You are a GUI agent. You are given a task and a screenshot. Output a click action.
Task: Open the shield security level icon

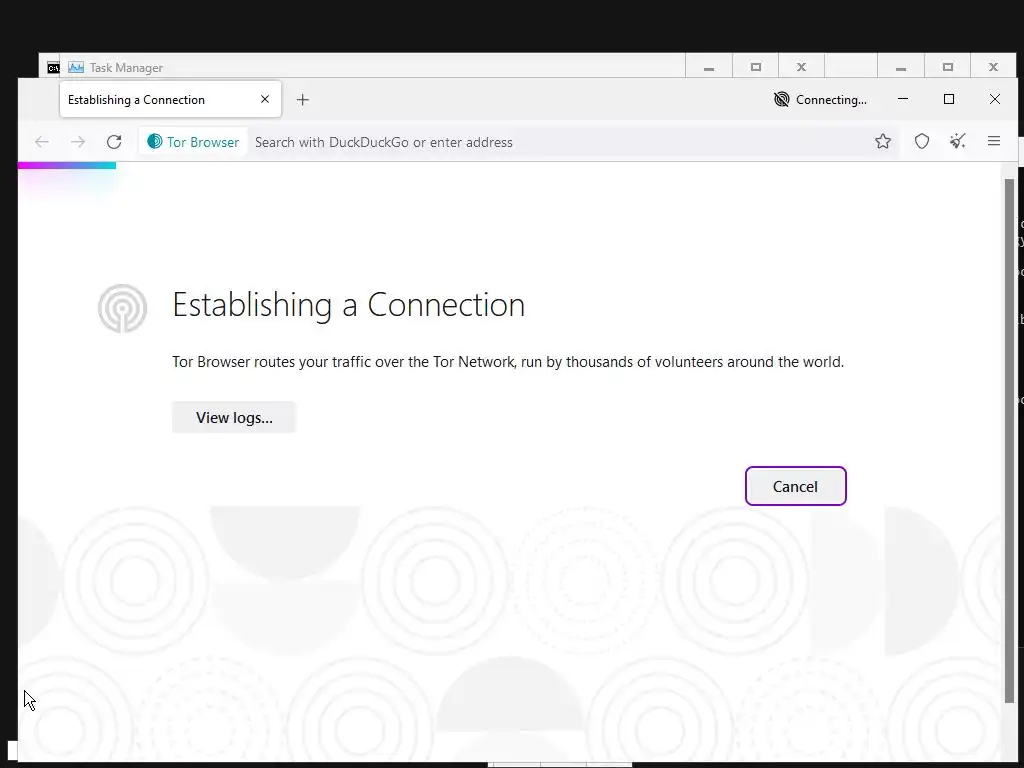pyautogui.click(x=921, y=141)
